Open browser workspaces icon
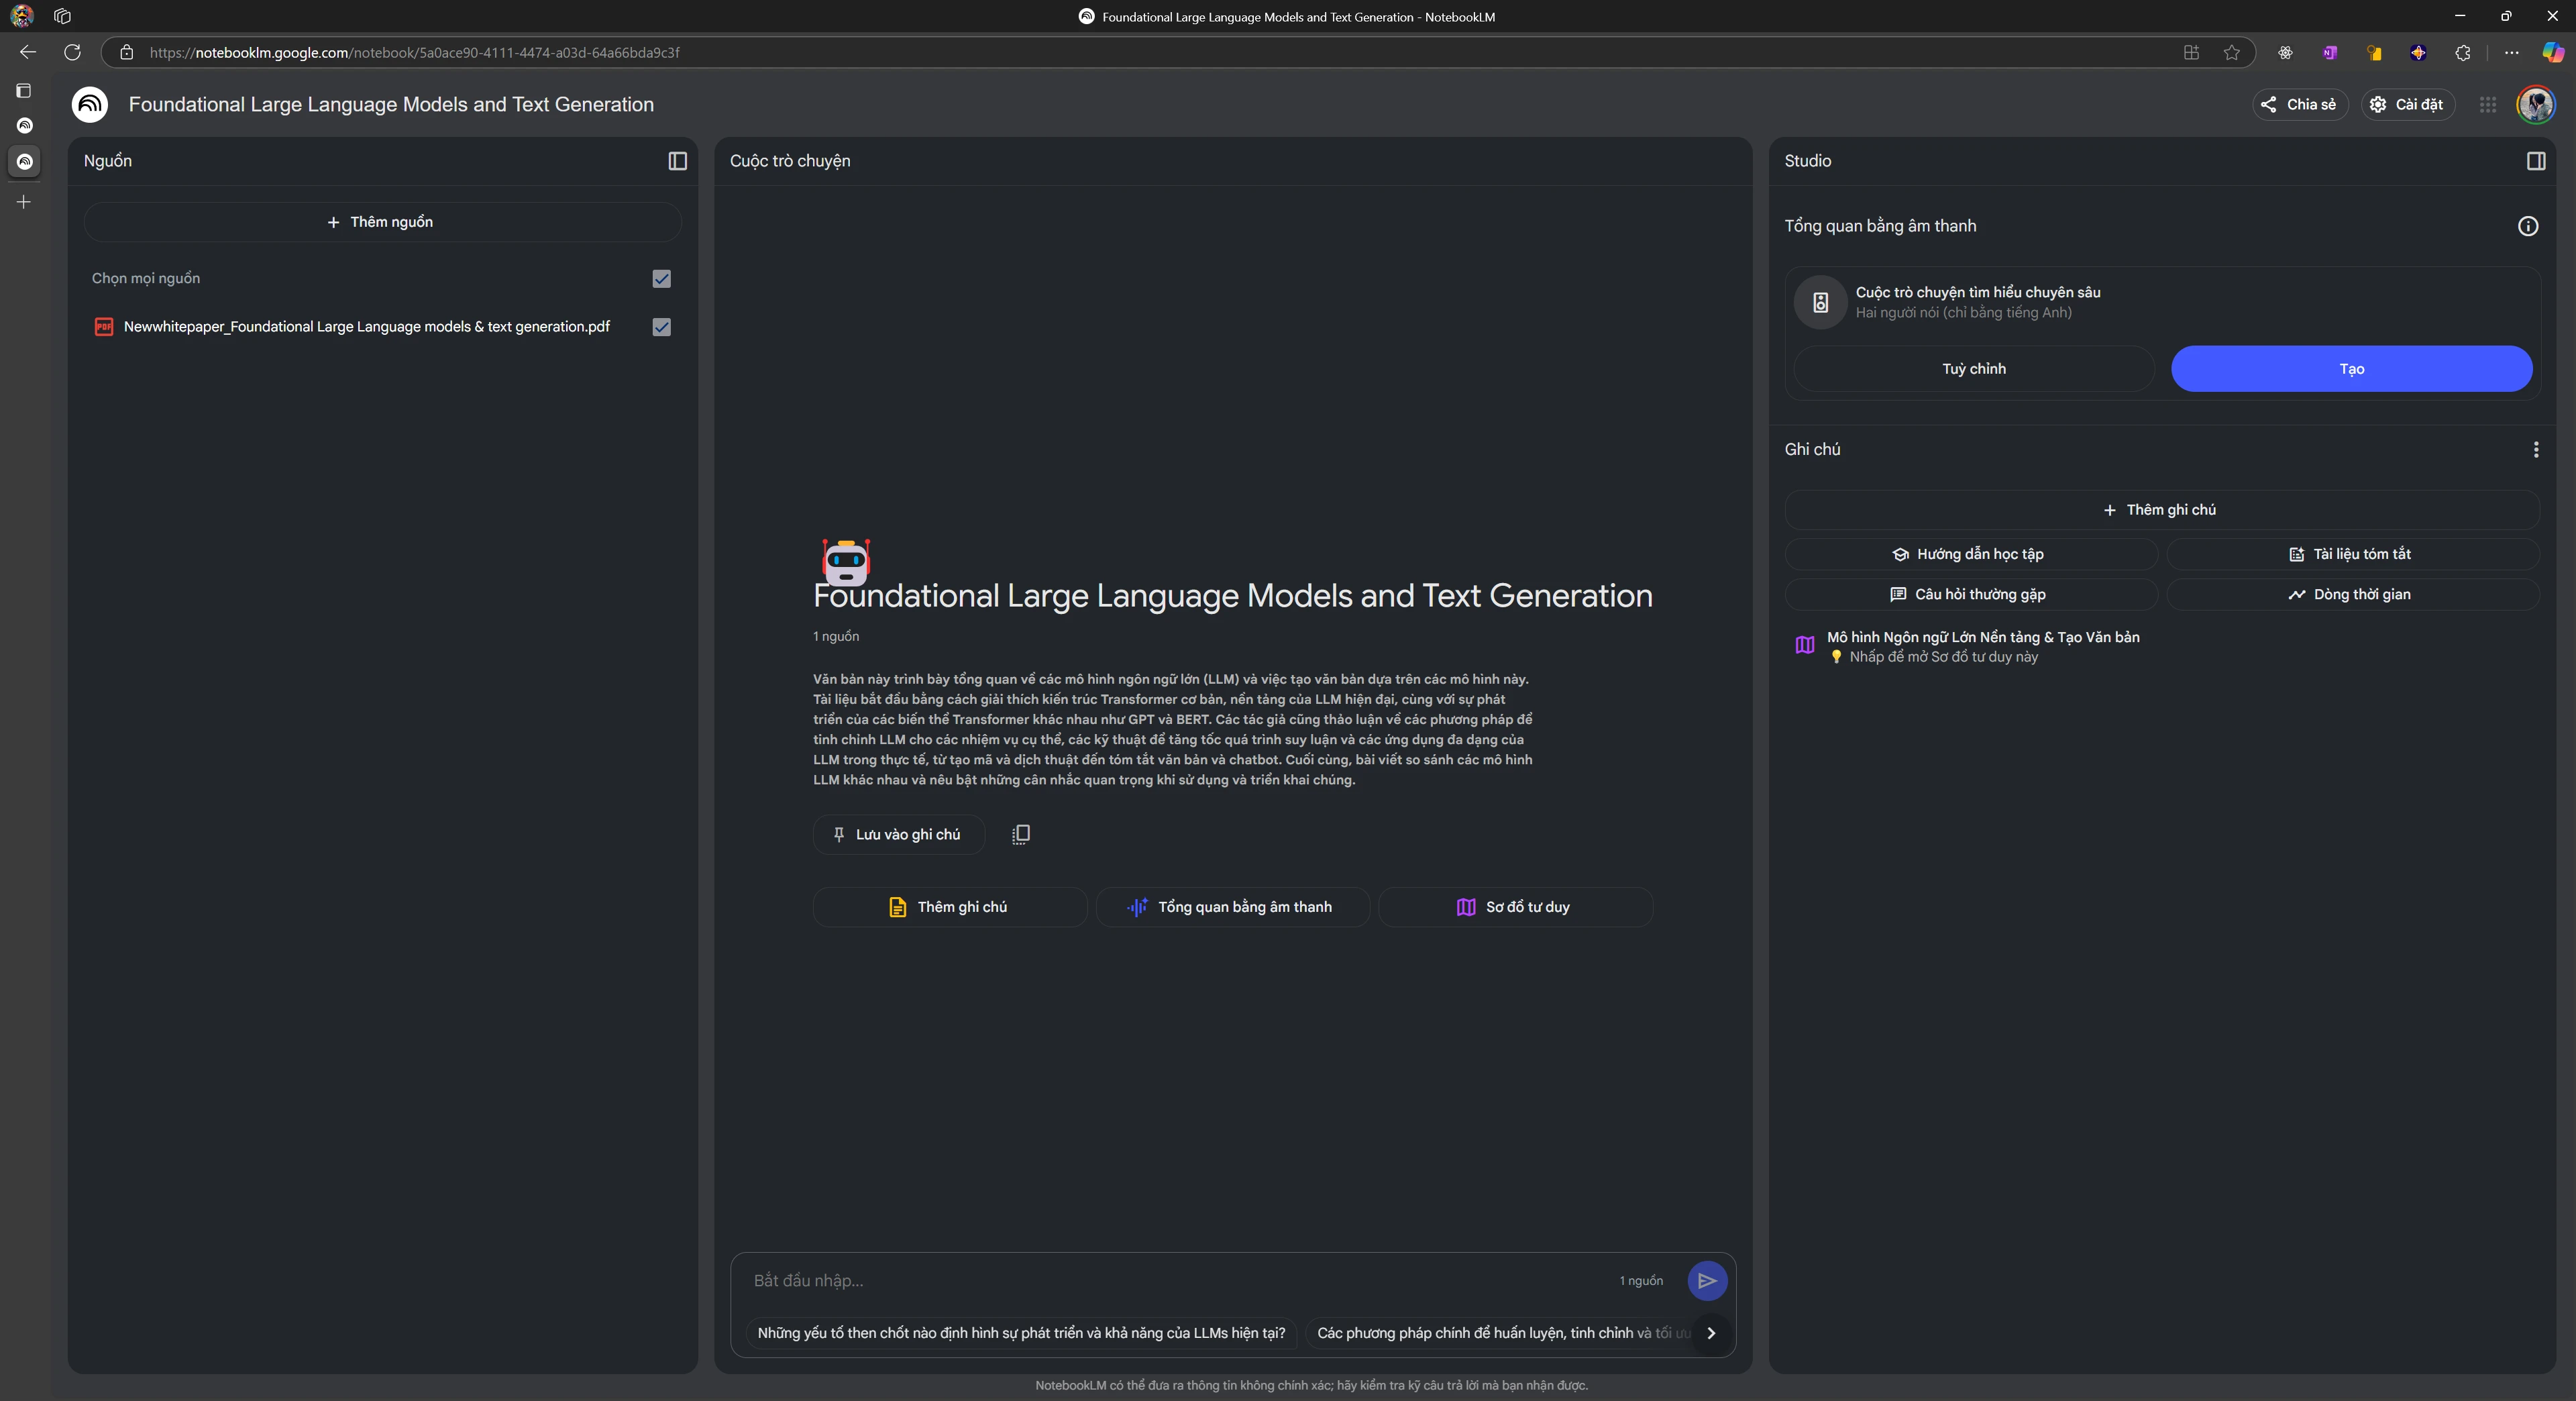The height and width of the screenshot is (1401, 2576). (62, 16)
